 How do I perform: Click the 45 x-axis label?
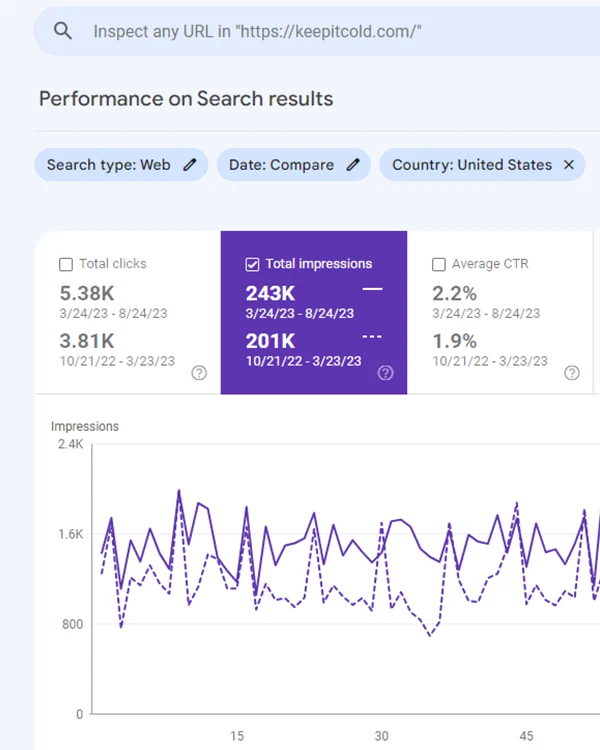[526, 736]
